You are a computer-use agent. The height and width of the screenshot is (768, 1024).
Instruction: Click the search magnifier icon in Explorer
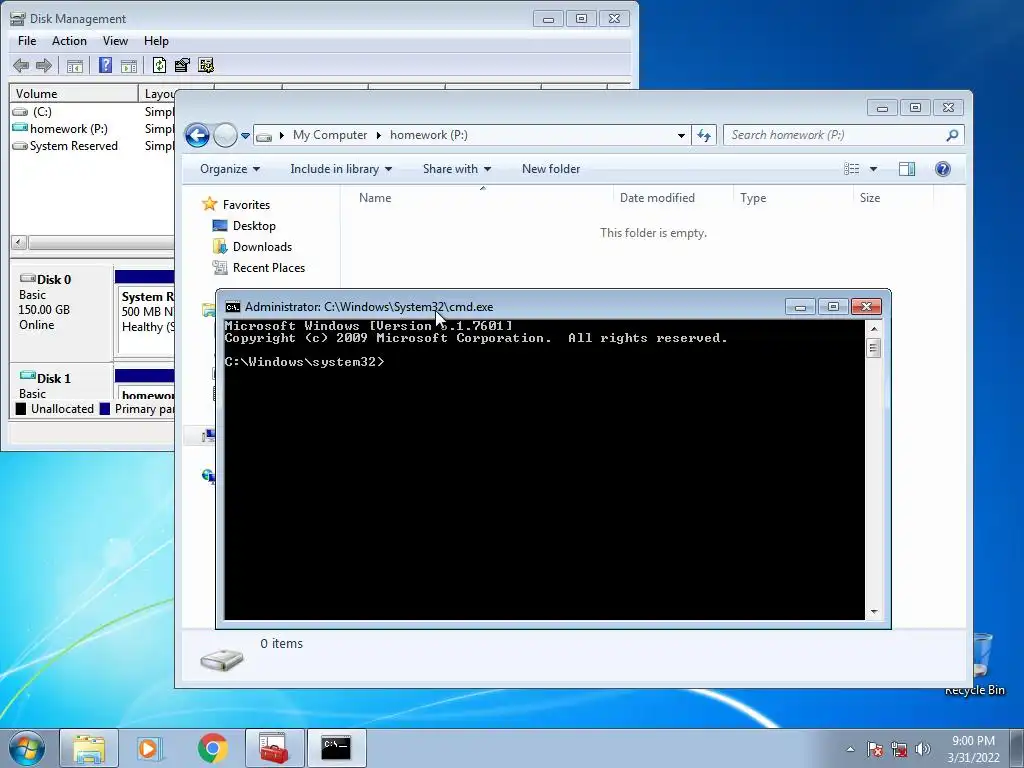(x=952, y=135)
